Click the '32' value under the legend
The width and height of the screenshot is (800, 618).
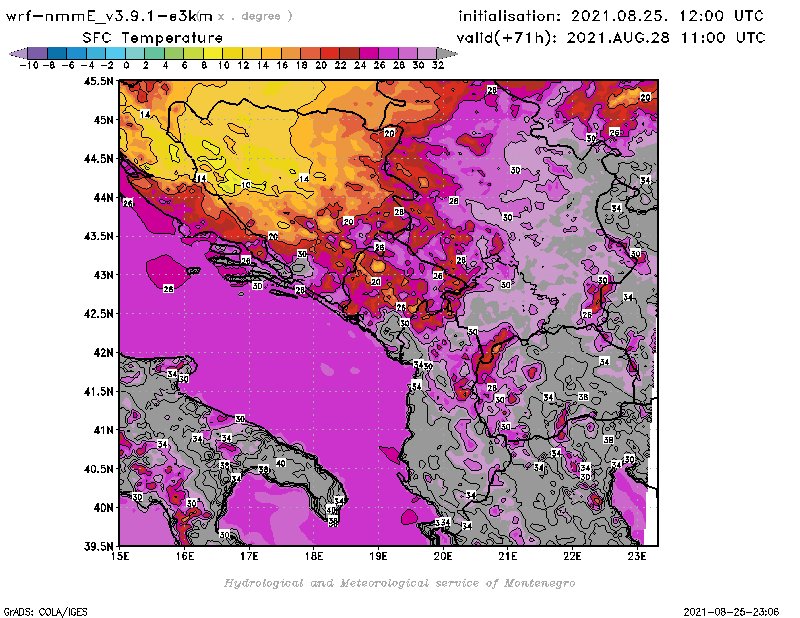coord(438,65)
